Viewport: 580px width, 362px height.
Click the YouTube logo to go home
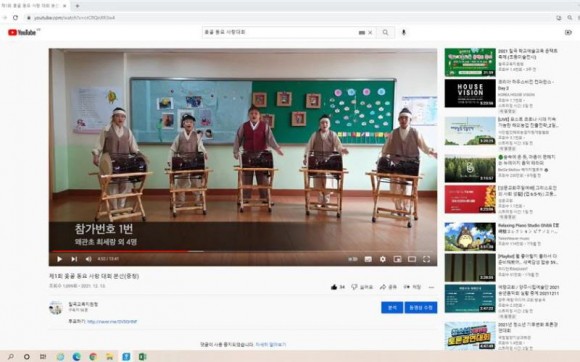22,33
